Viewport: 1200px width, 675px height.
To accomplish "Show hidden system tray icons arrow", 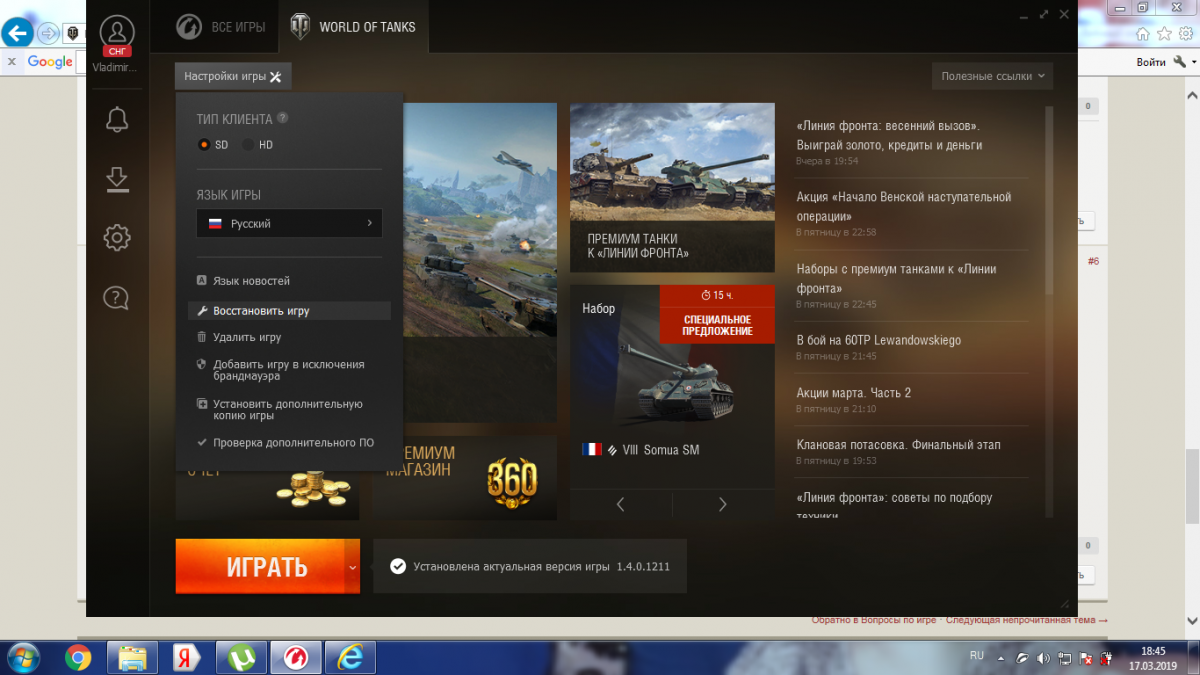I will (1001, 658).
